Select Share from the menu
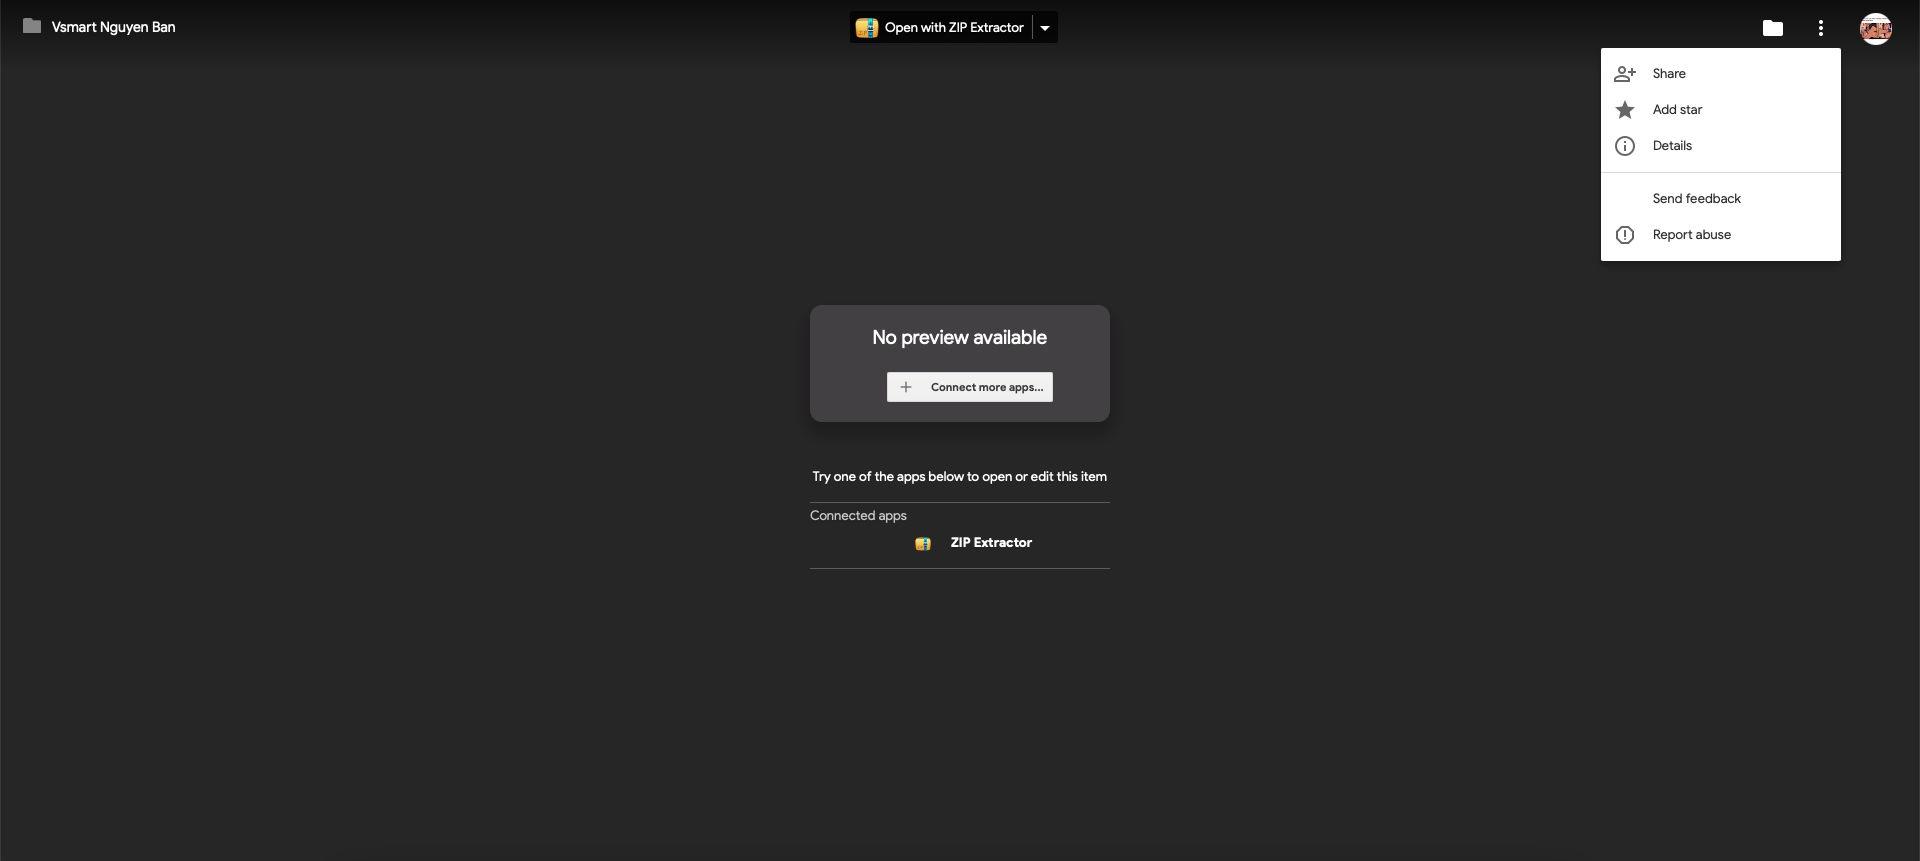 coord(1669,74)
